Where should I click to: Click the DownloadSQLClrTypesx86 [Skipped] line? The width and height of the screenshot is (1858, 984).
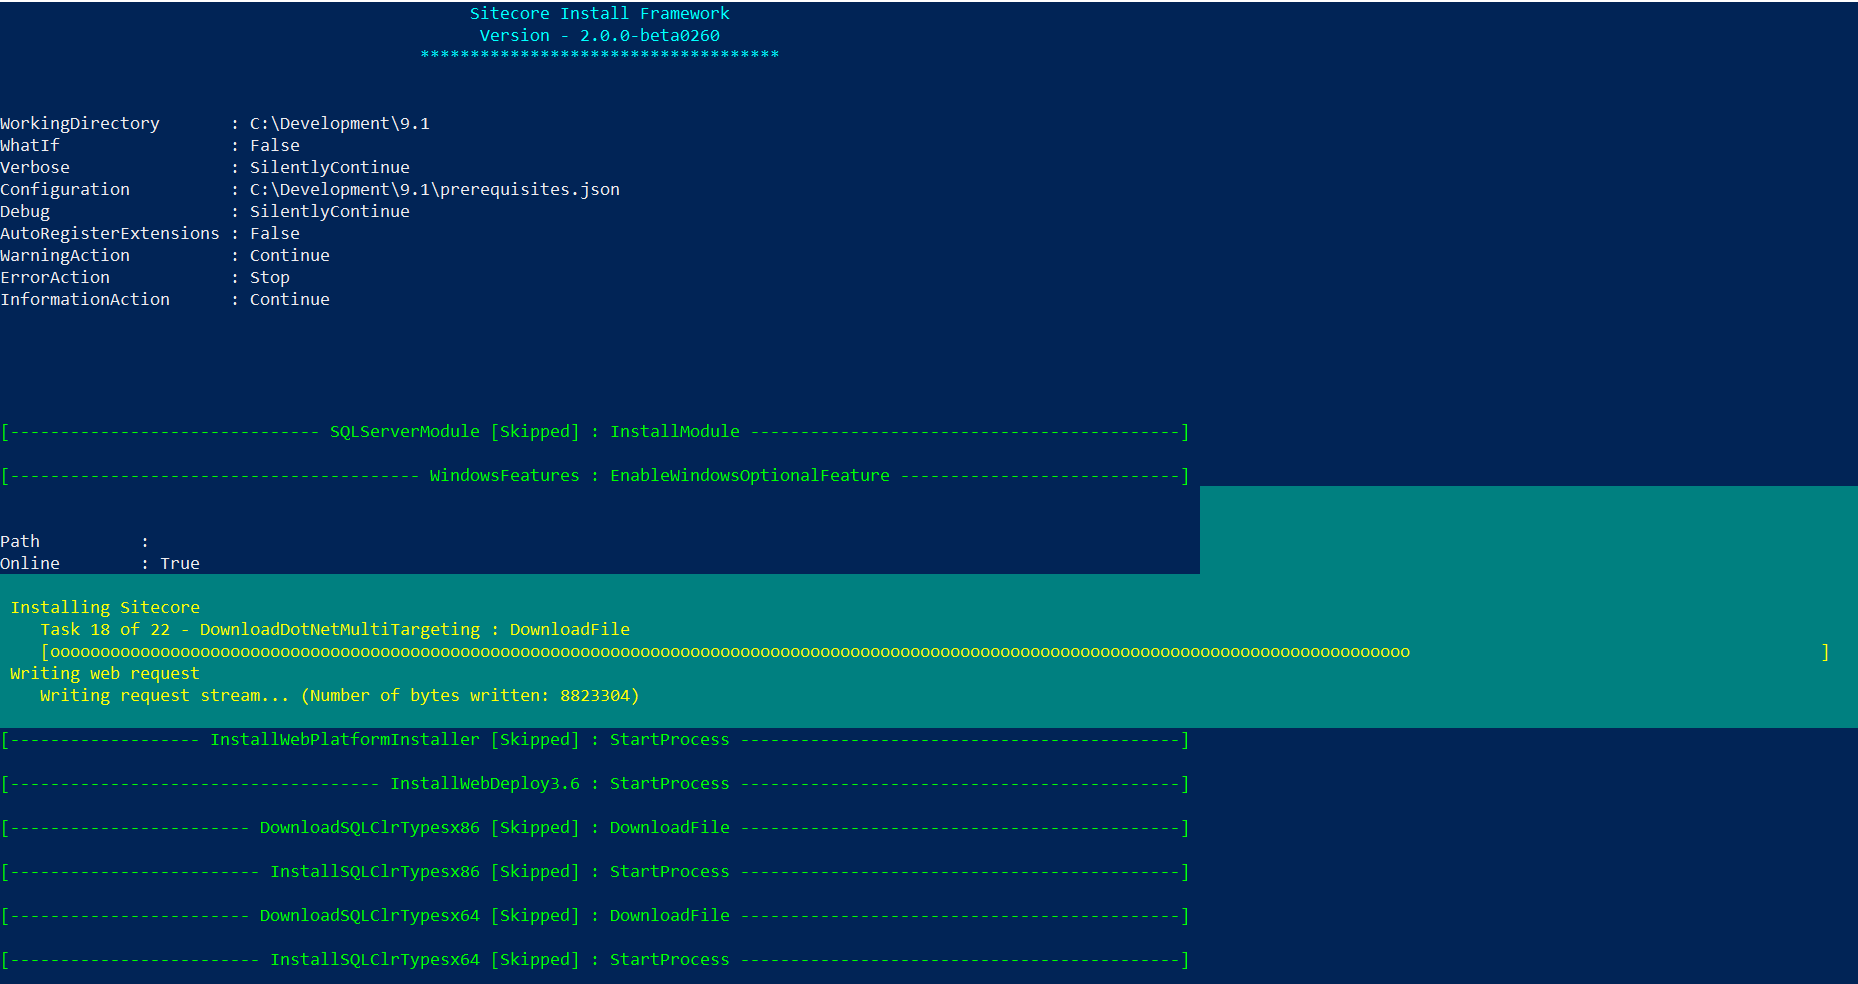coord(596,828)
